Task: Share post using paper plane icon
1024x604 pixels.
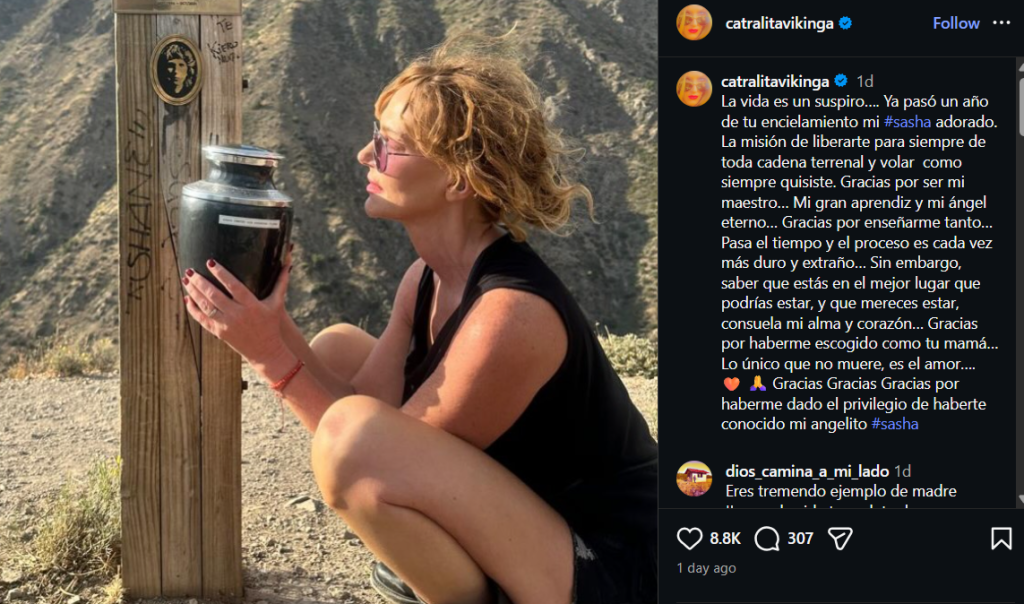Action: coord(841,539)
